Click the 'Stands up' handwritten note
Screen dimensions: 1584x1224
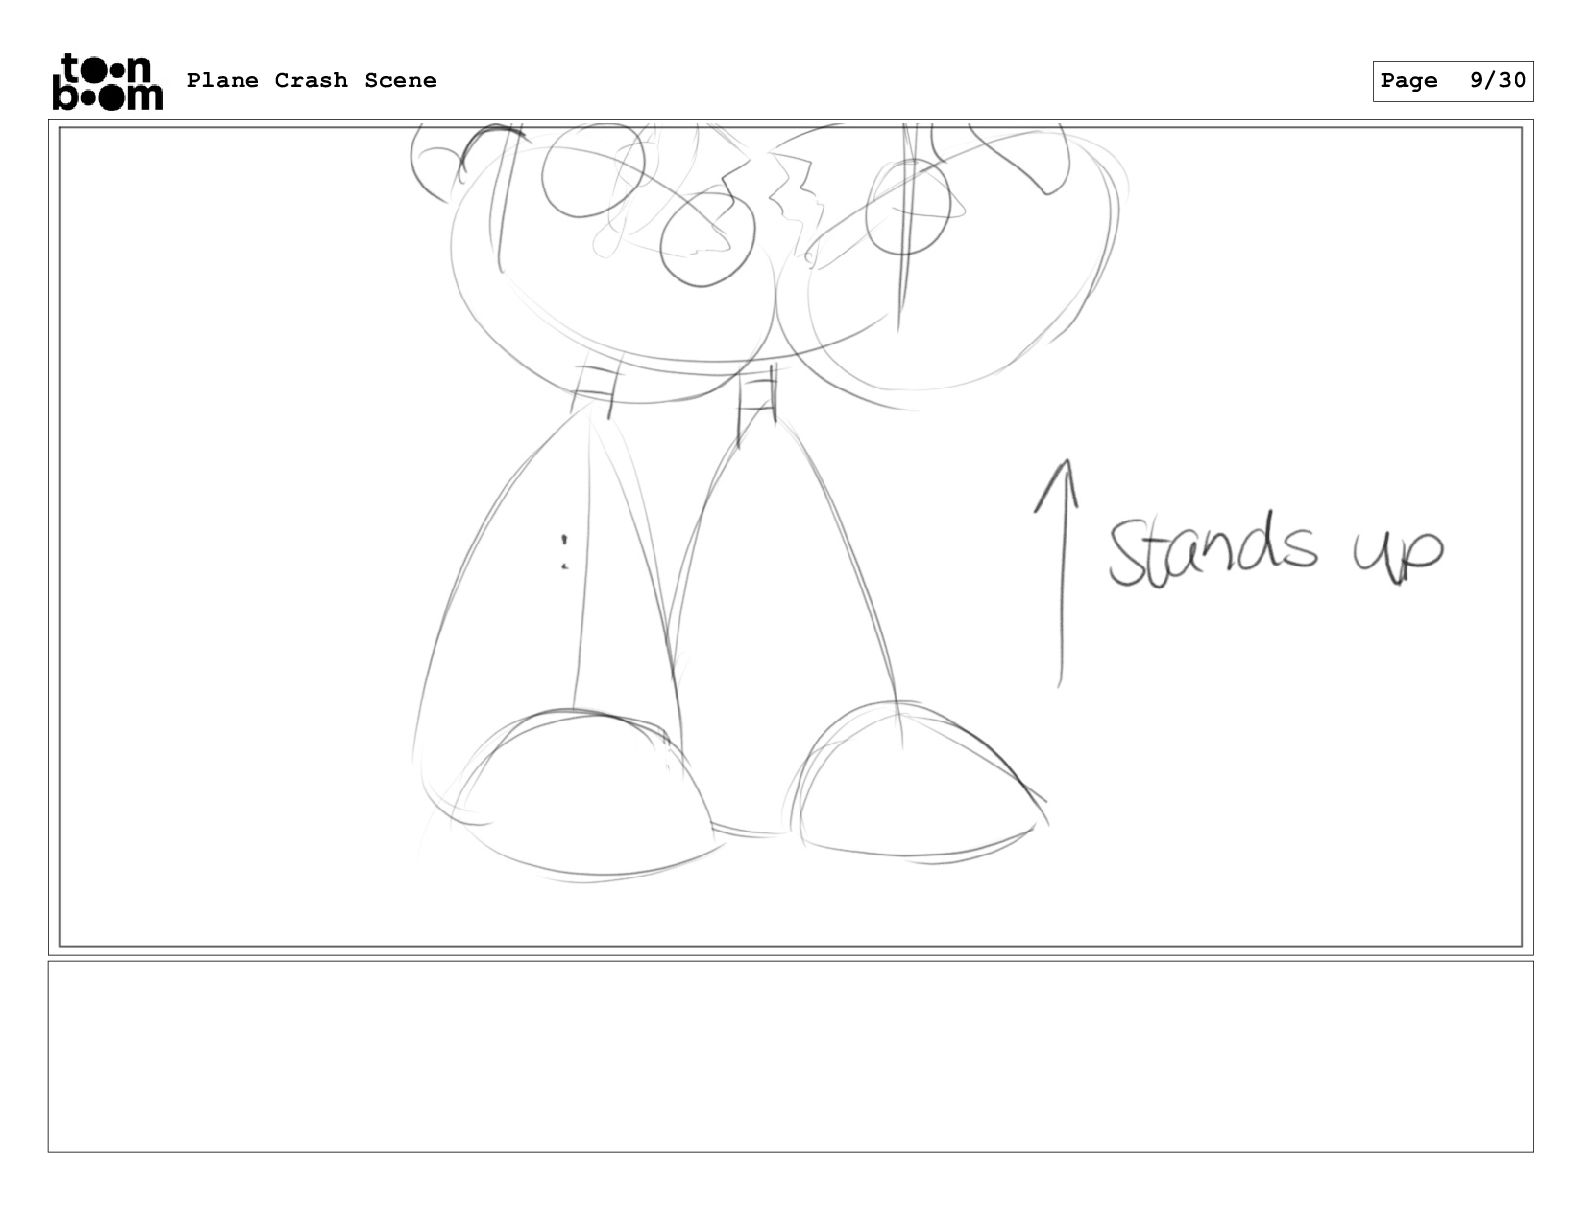tap(1276, 548)
